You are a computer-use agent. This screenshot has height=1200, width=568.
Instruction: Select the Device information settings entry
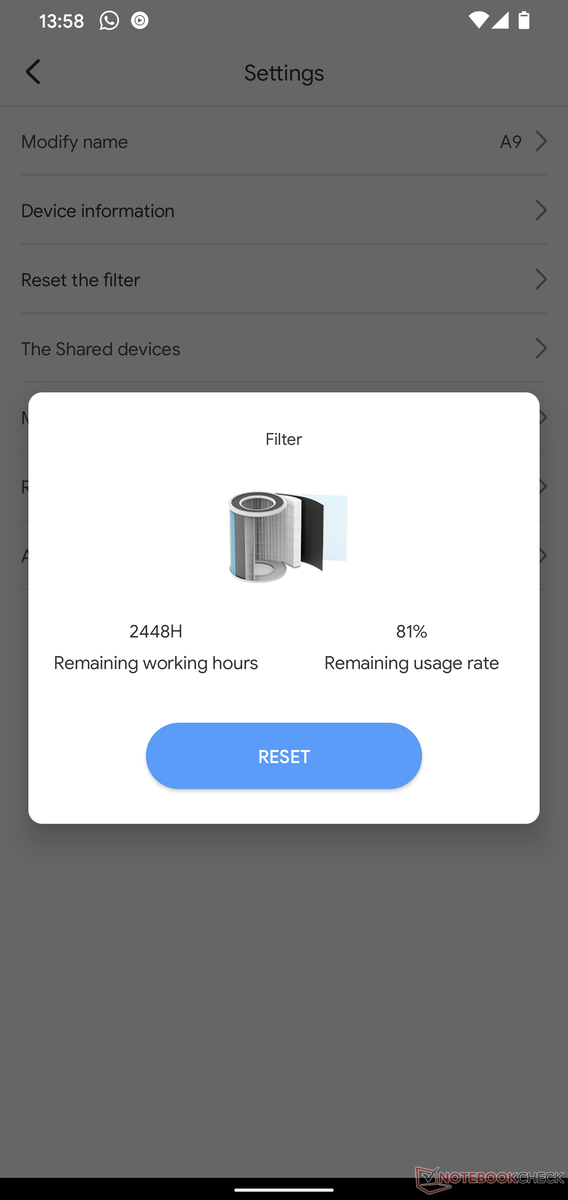pos(284,210)
